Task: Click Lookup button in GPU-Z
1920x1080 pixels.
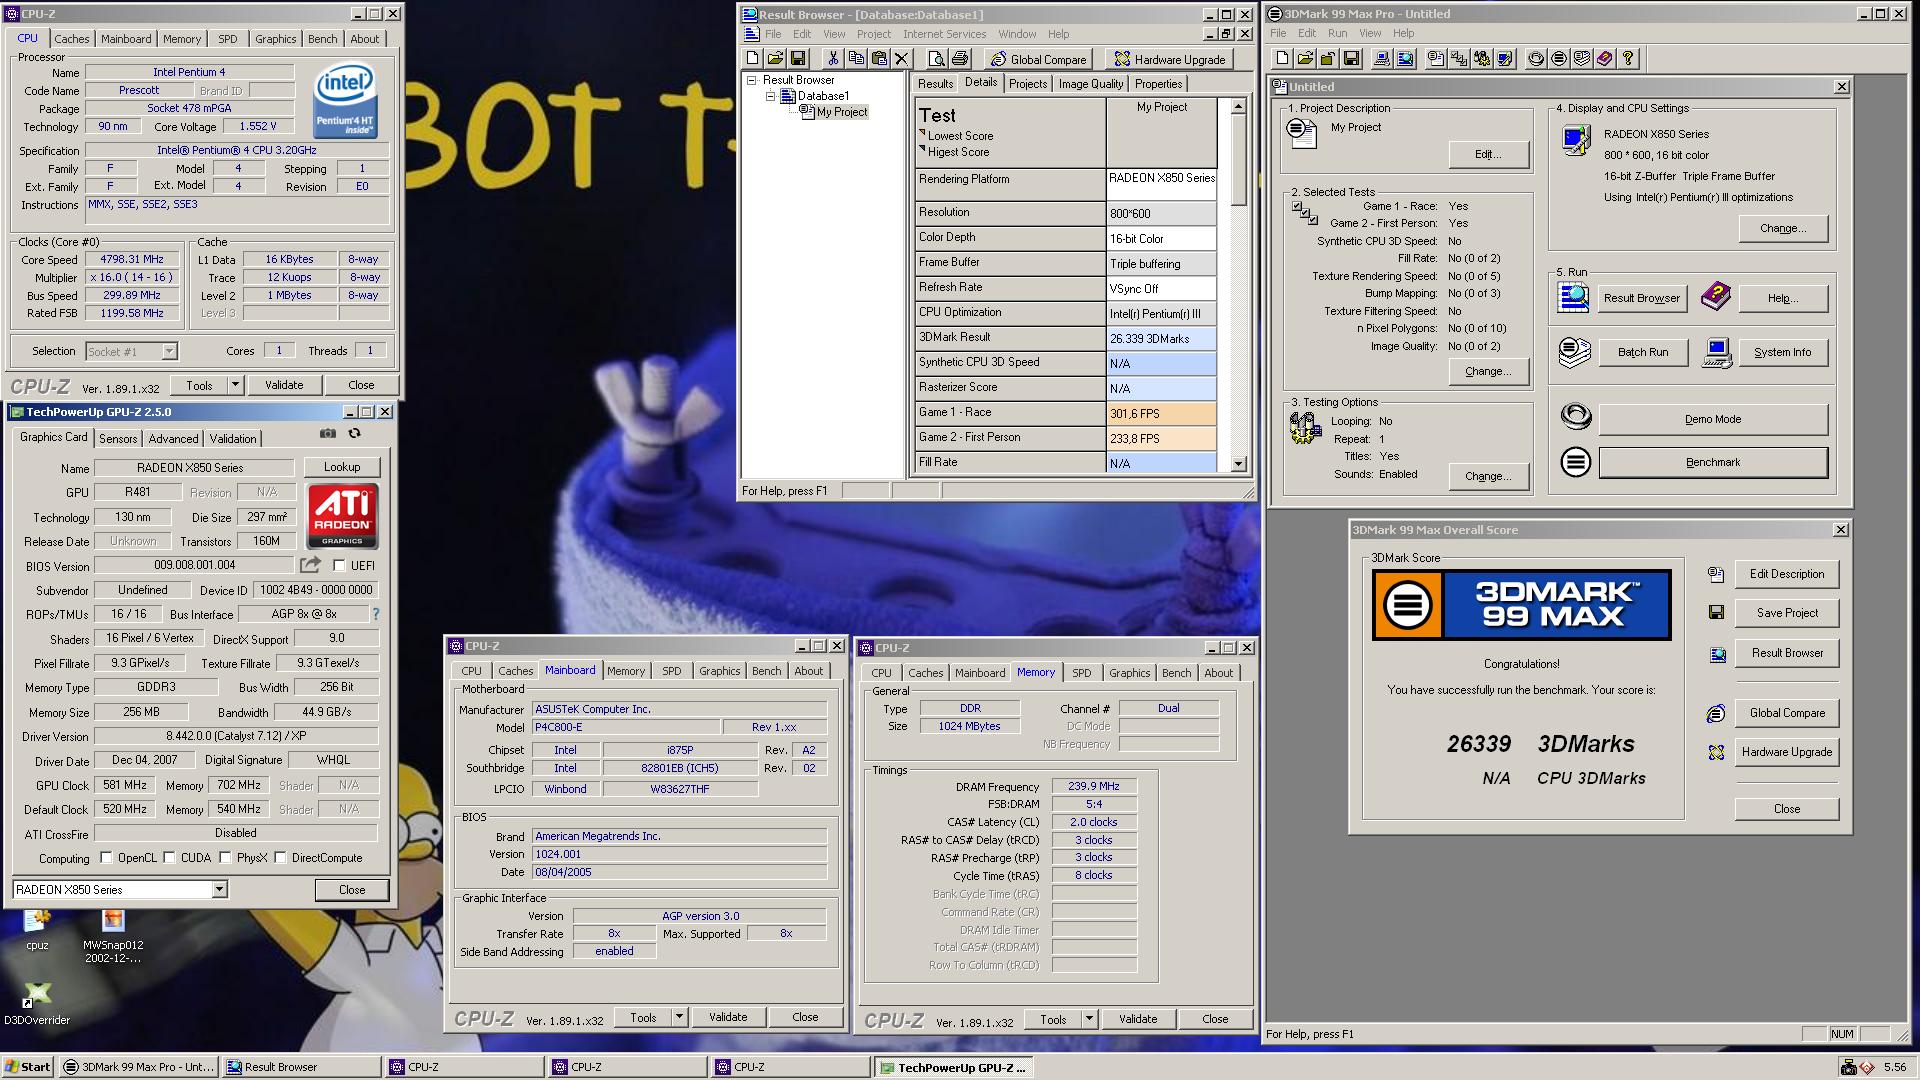Action: pyautogui.click(x=342, y=467)
